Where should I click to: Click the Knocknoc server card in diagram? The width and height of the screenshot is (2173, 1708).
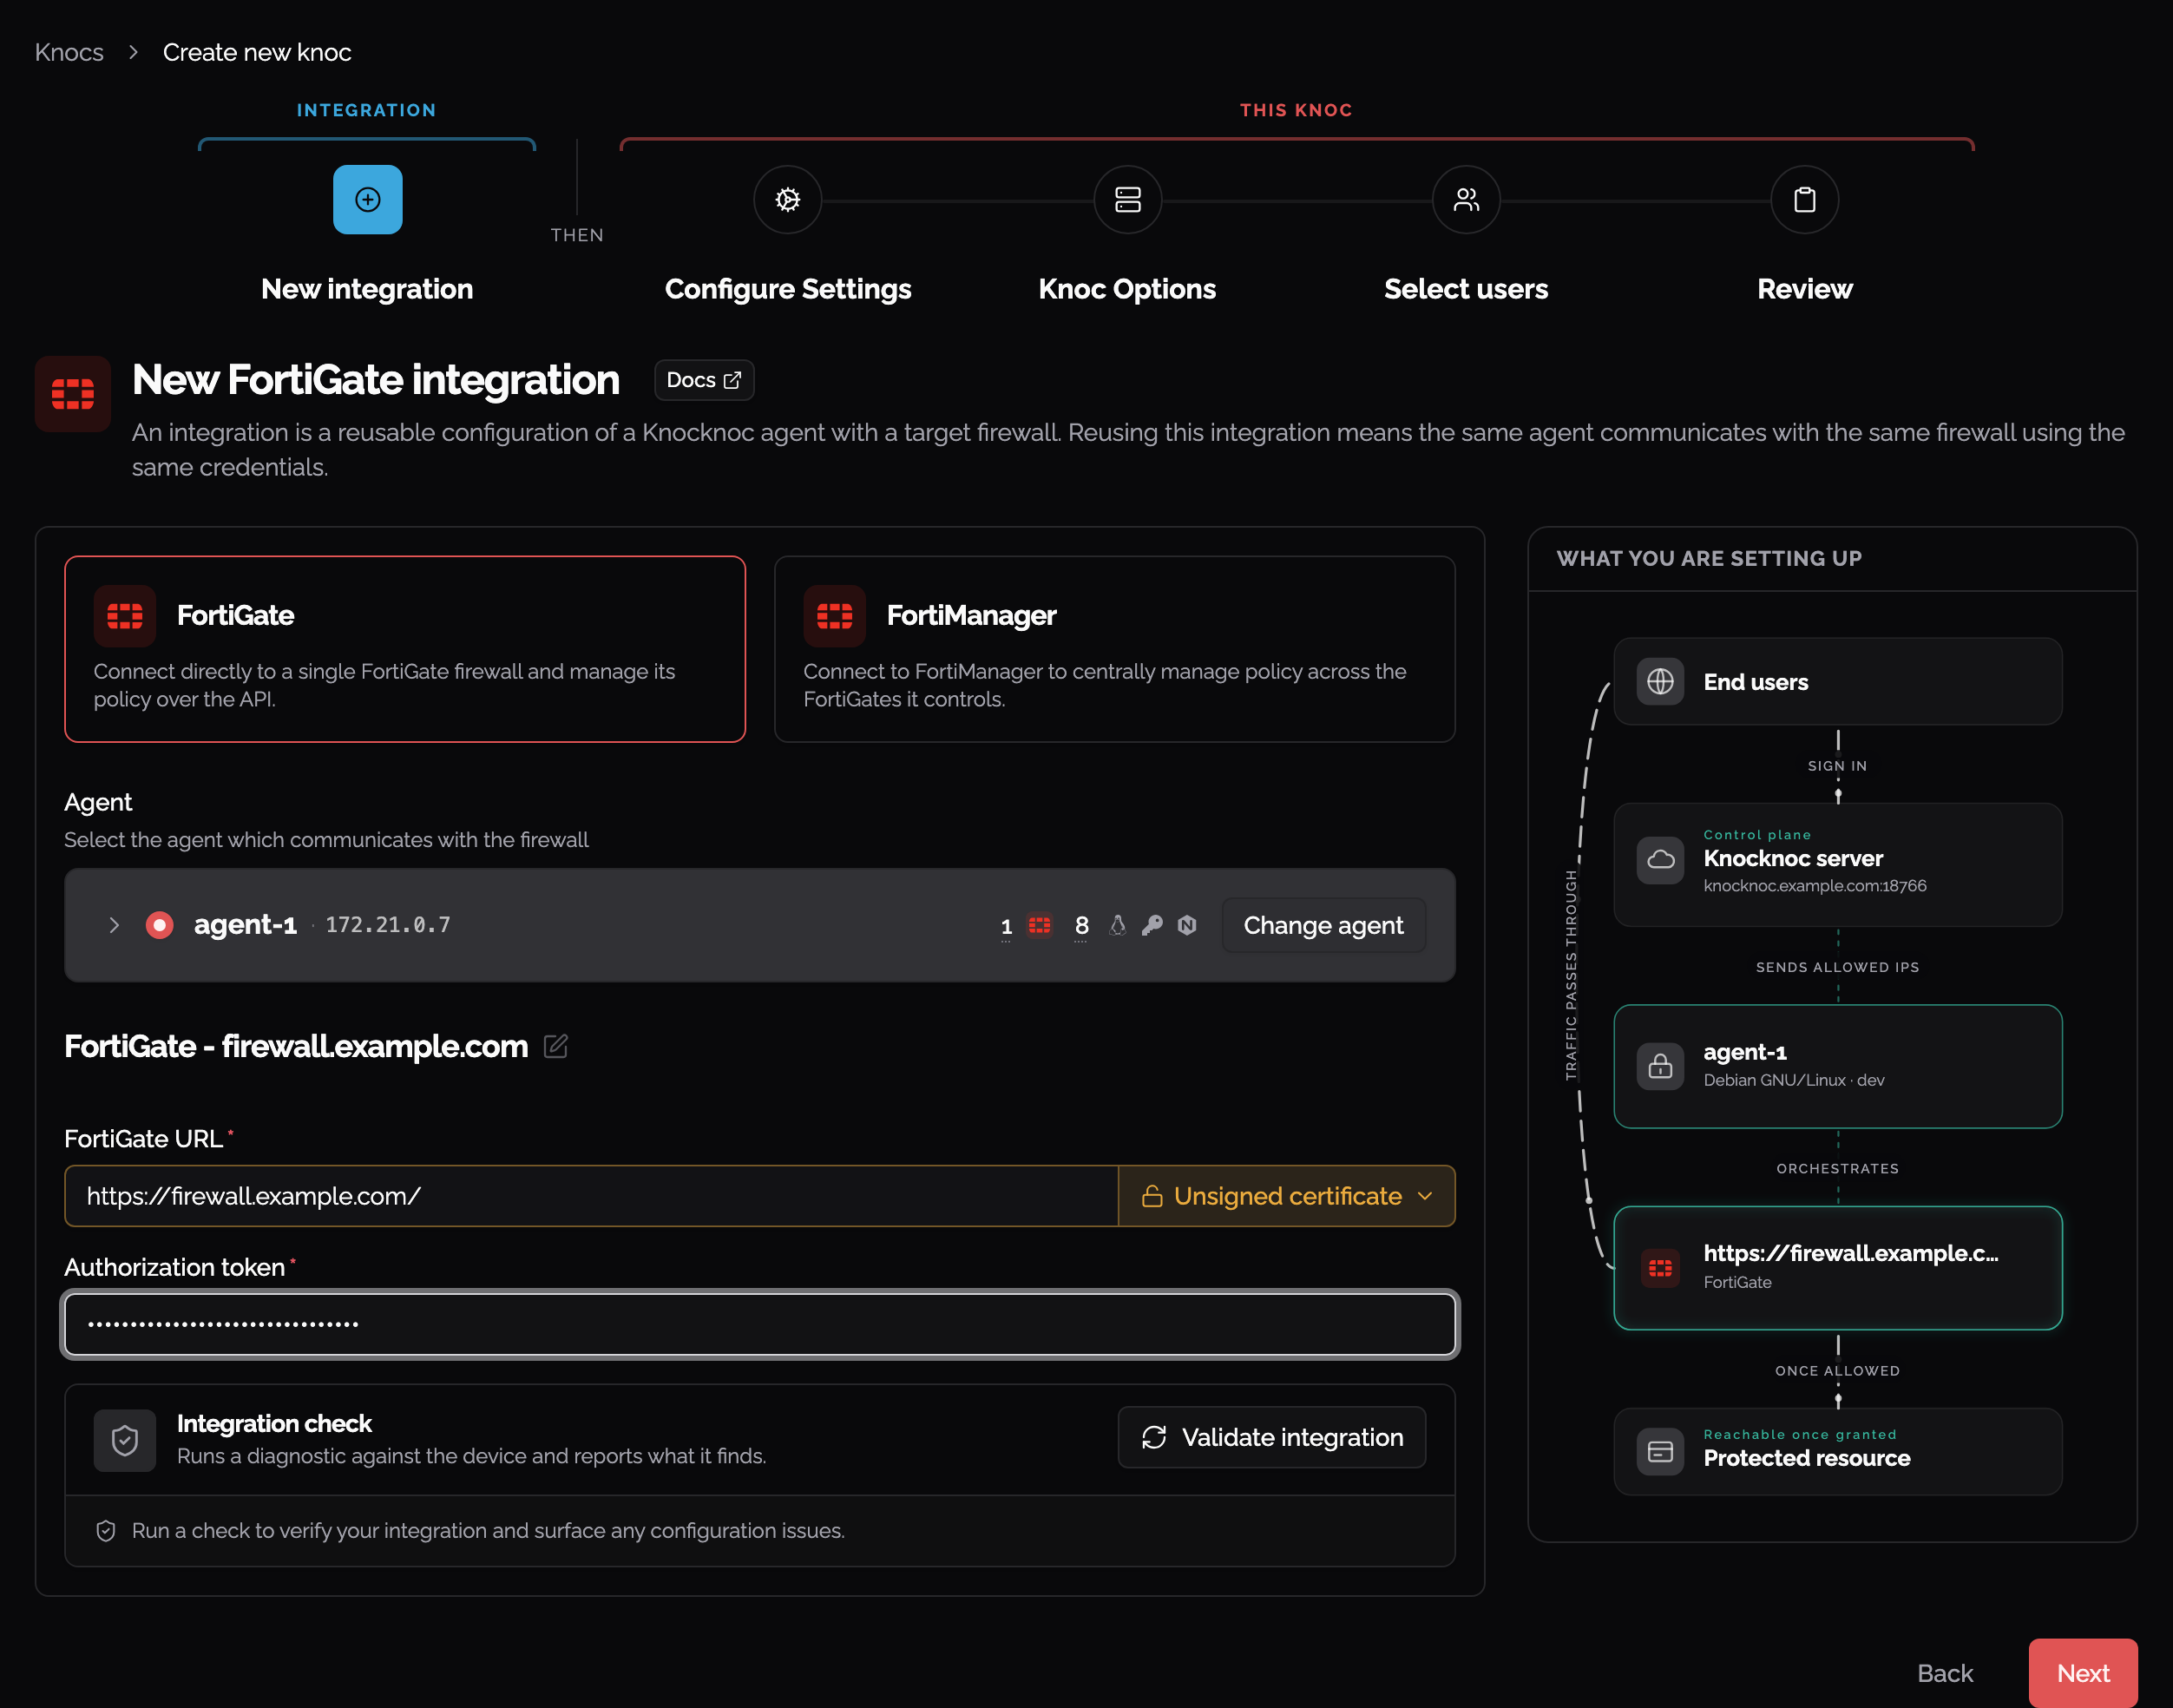pos(1837,865)
